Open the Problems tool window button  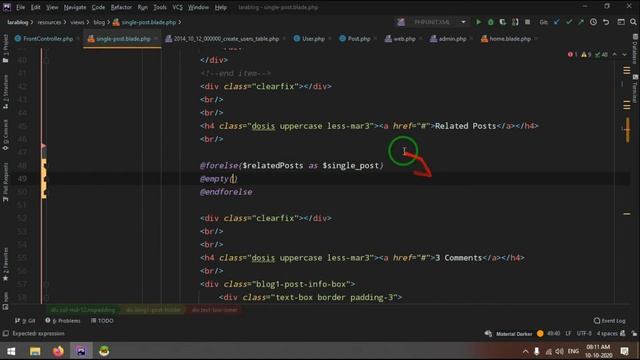pos(62,321)
